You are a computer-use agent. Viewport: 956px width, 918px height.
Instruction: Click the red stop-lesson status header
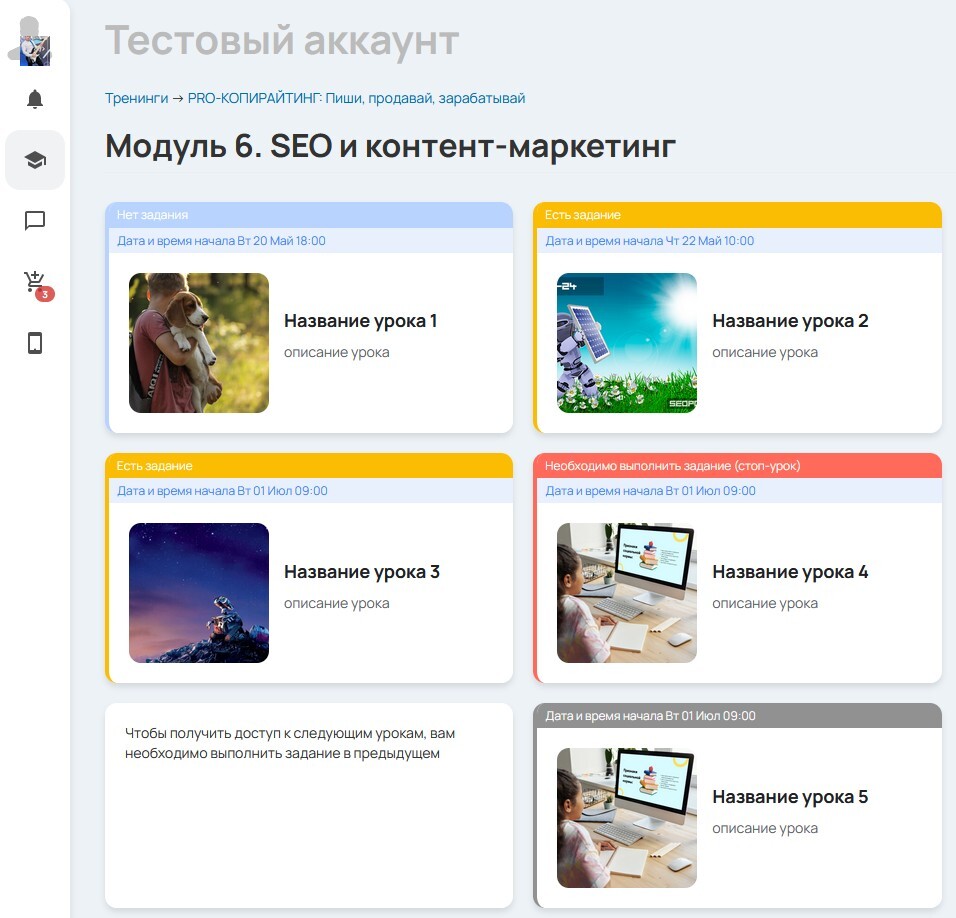point(737,466)
